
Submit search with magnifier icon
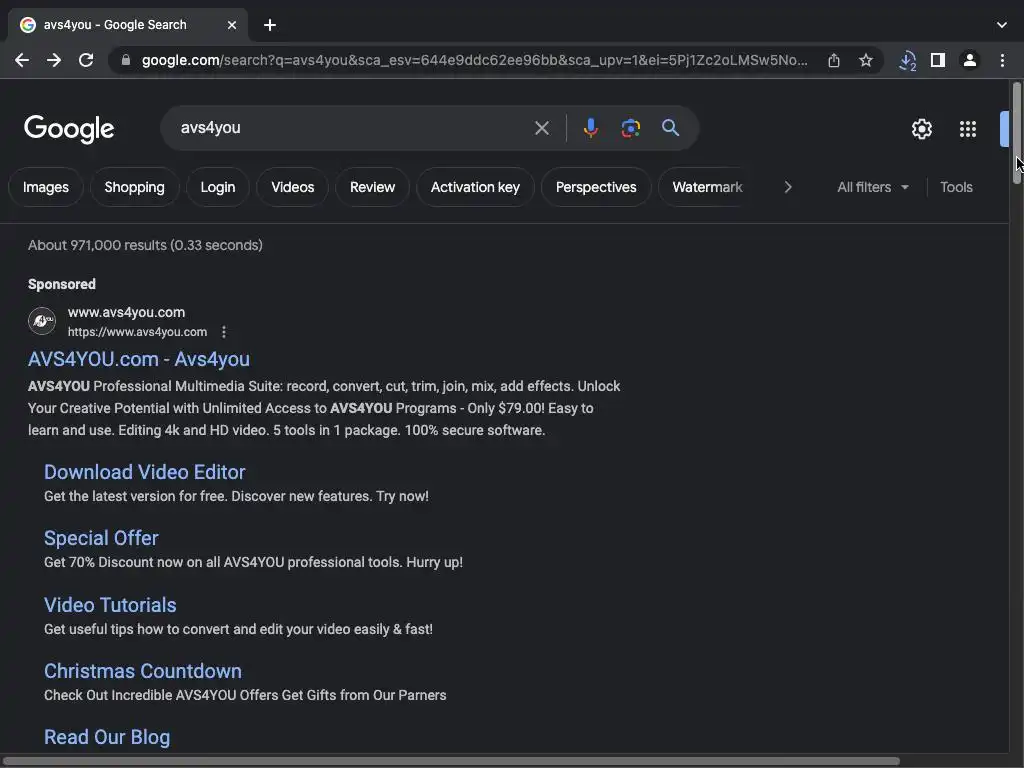[x=670, y=128]
